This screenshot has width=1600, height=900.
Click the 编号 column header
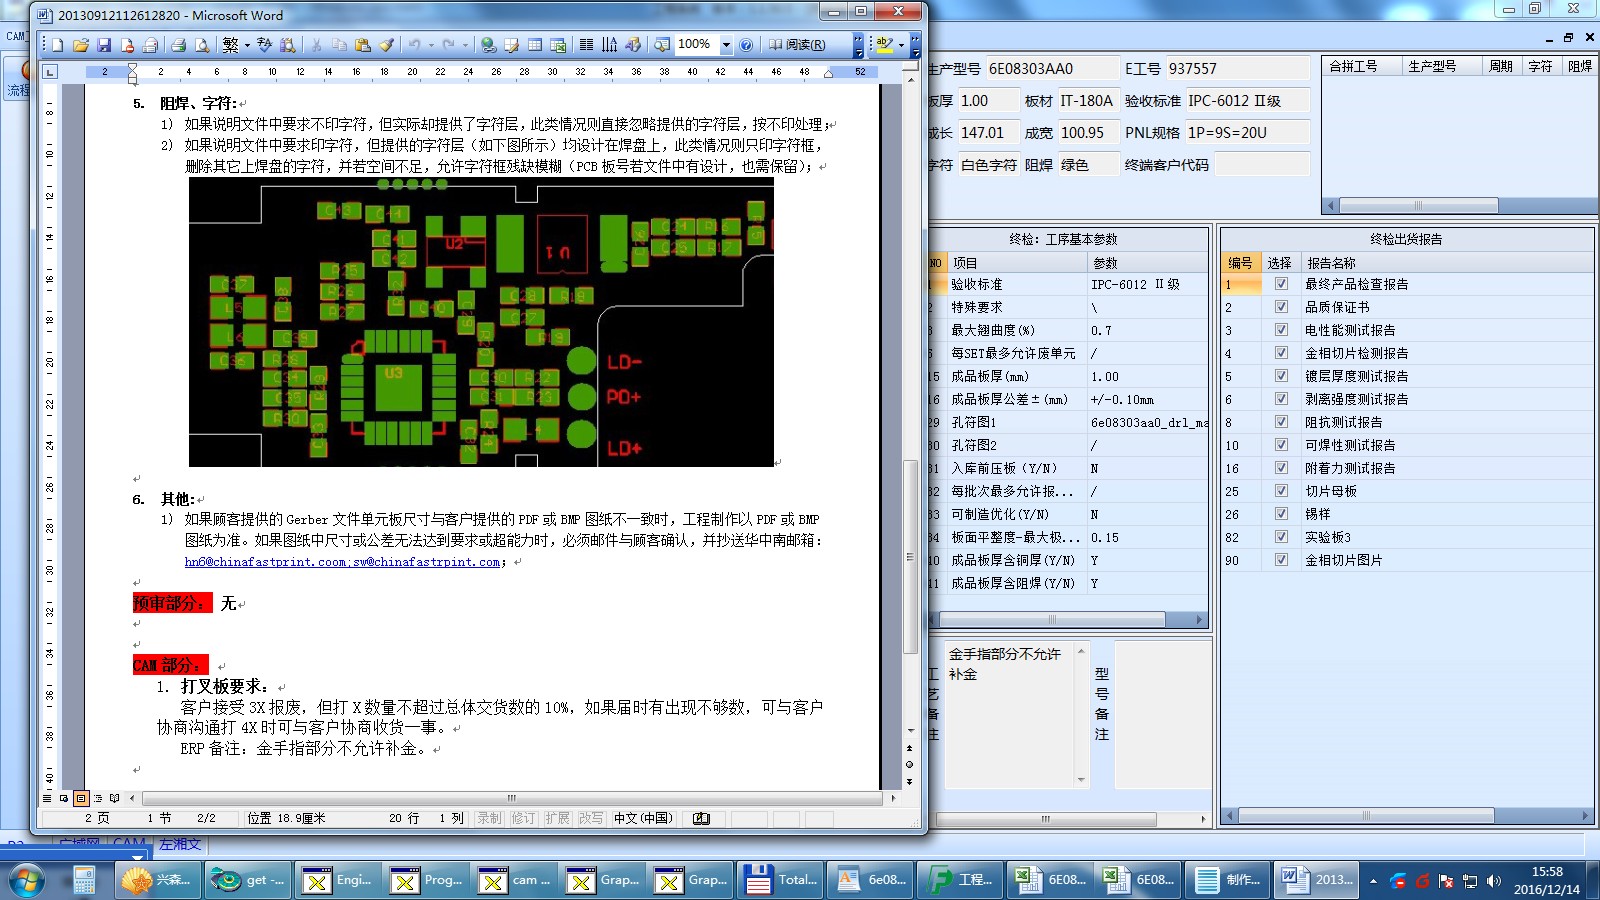point(1241,263)
